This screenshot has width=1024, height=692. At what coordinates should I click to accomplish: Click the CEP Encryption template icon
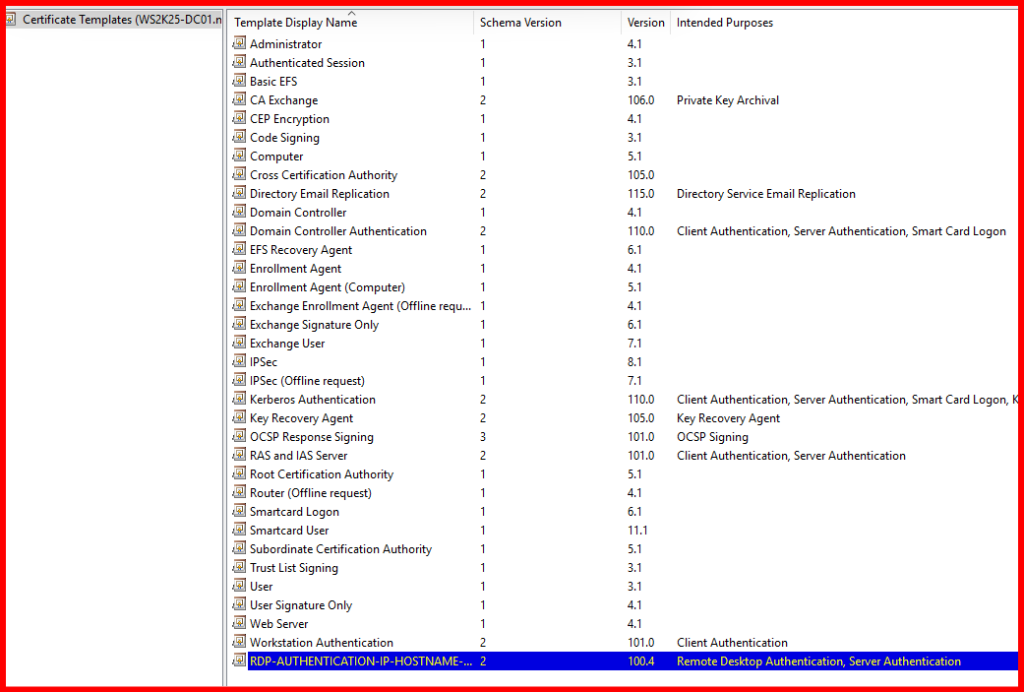pyautogui.click(x=239, y=119)
